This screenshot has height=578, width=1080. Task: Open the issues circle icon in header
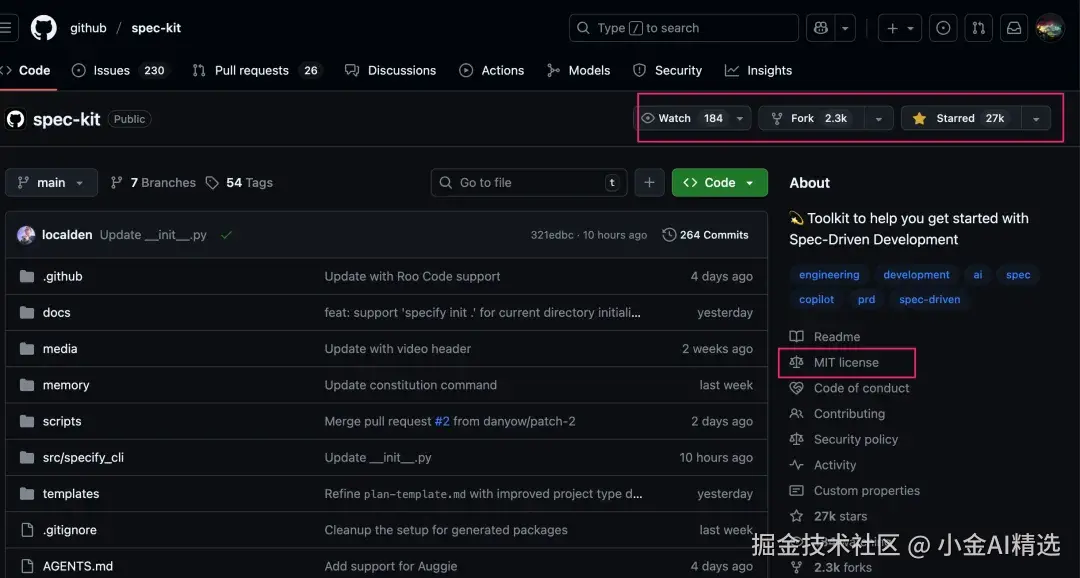pyautogui.click(x=943, y=28)
